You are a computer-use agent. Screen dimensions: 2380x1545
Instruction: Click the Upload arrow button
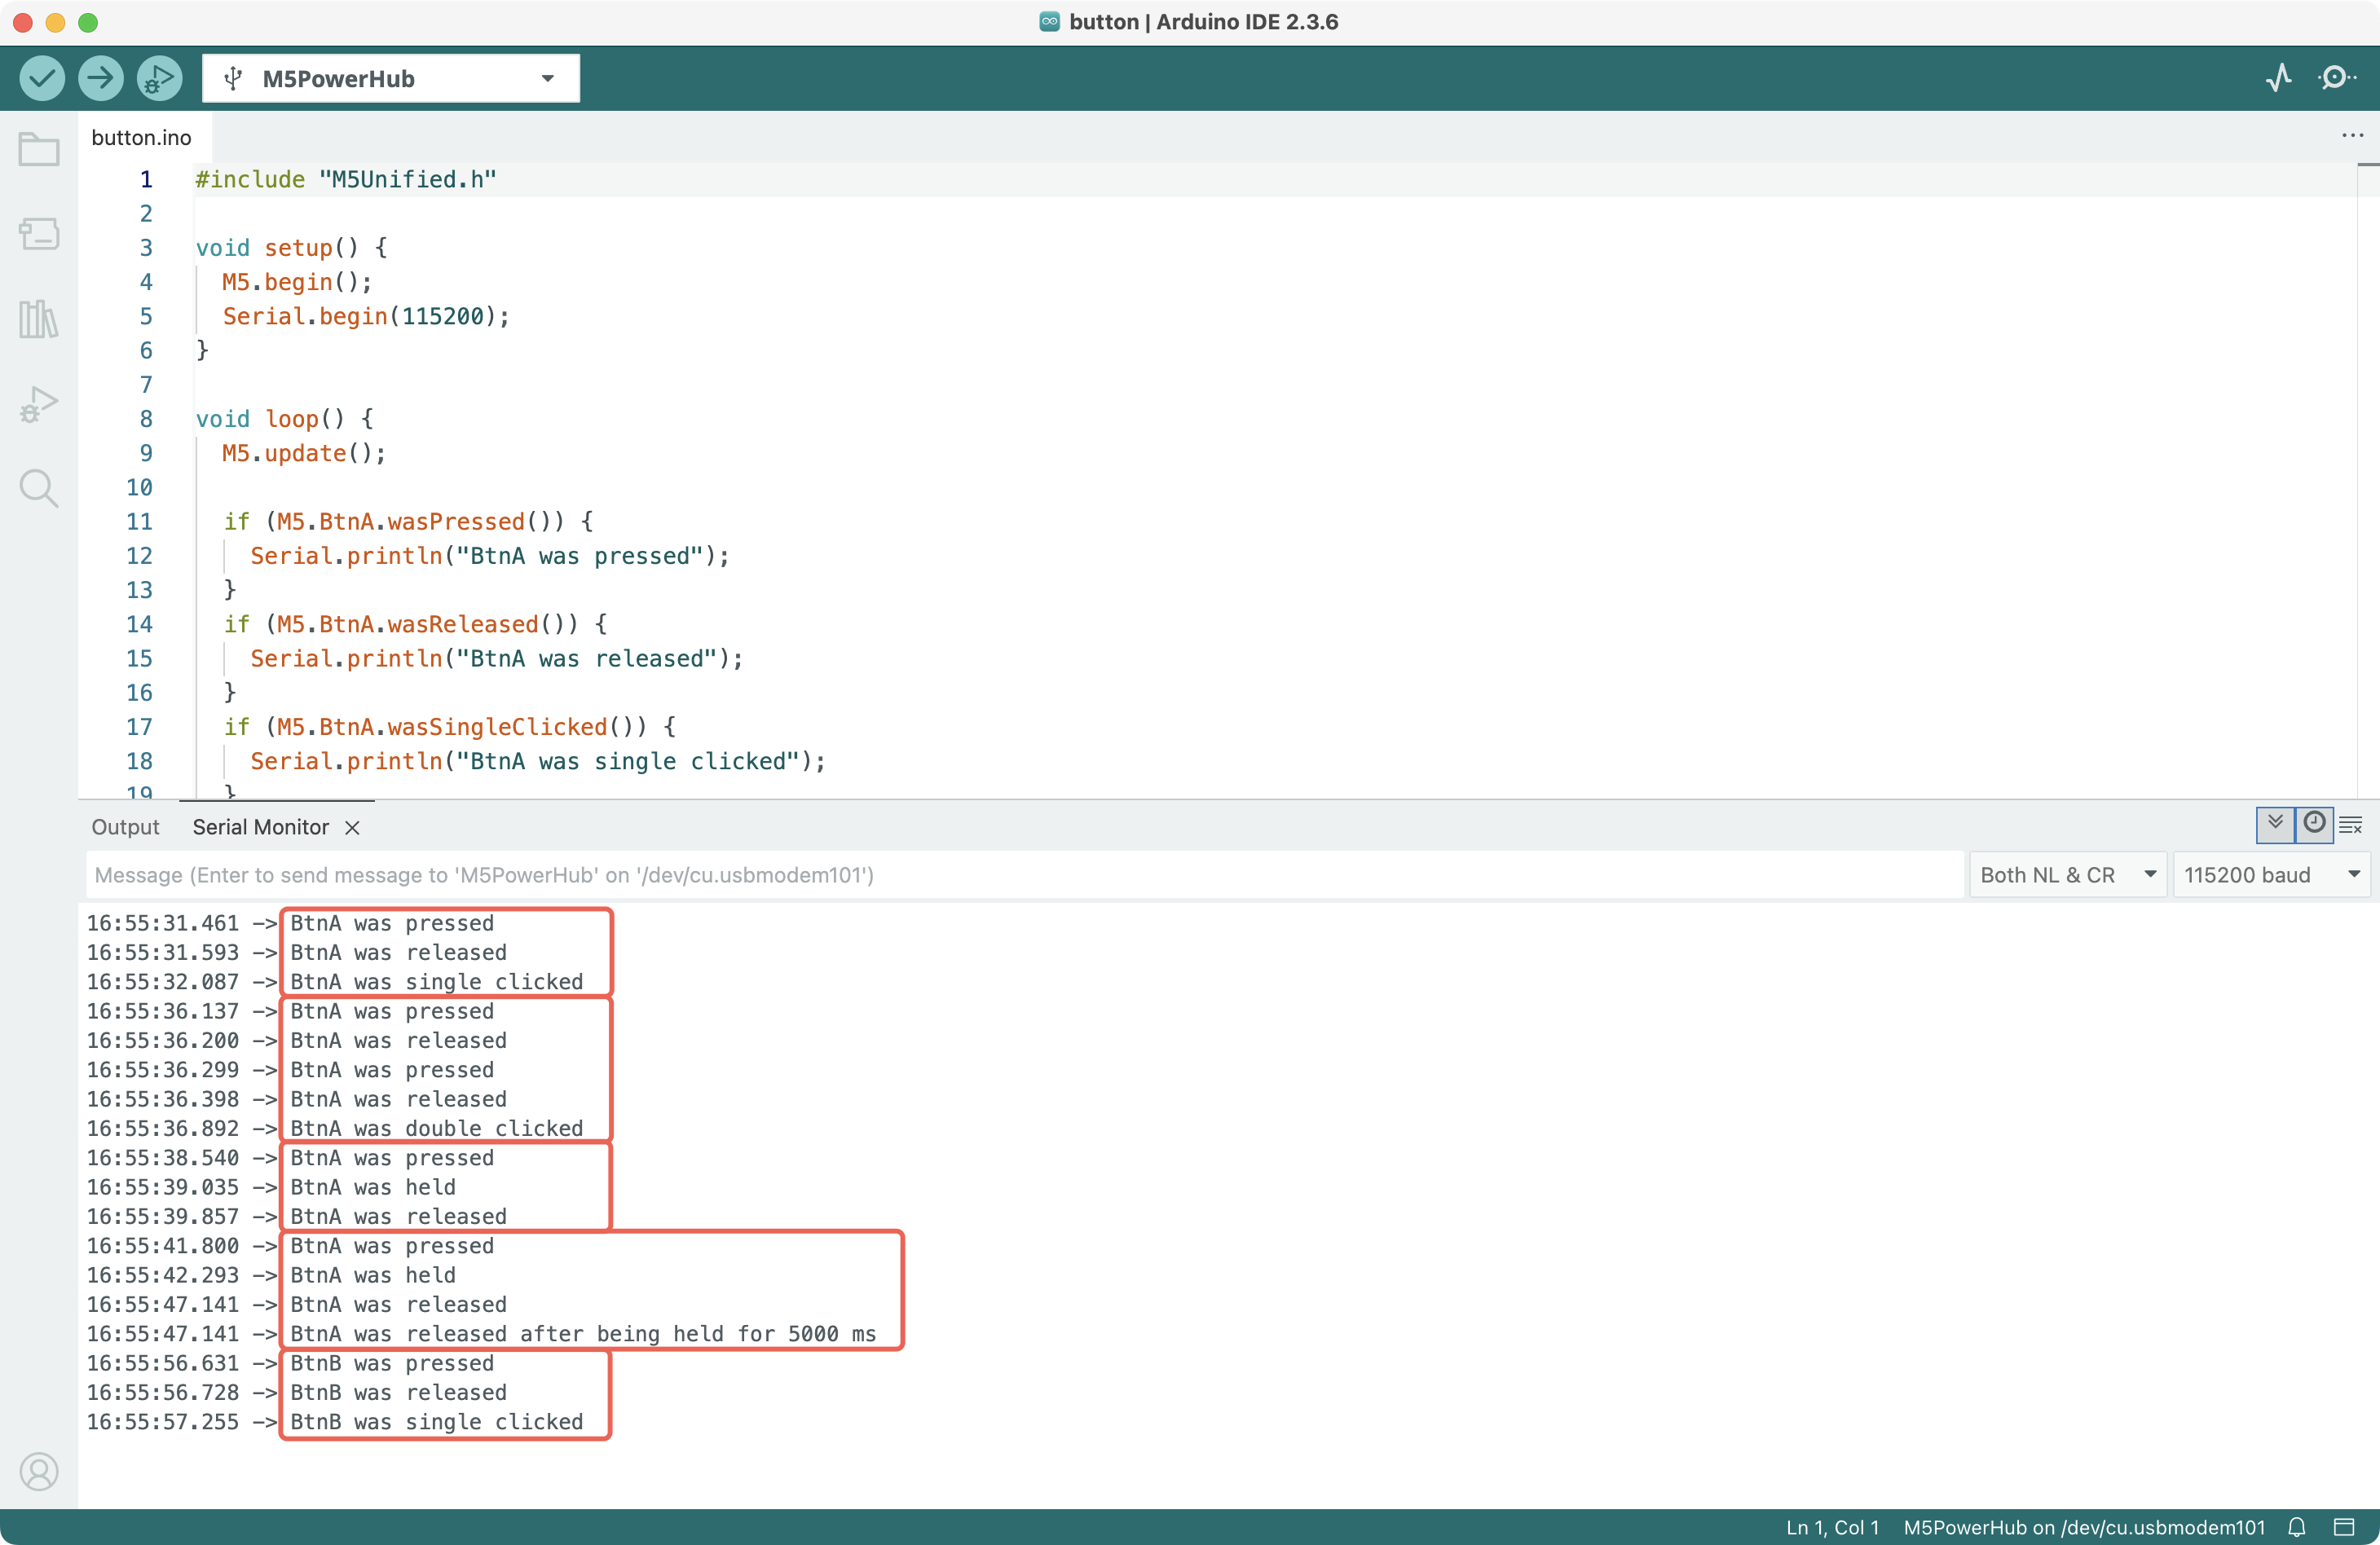coord(100,78)
